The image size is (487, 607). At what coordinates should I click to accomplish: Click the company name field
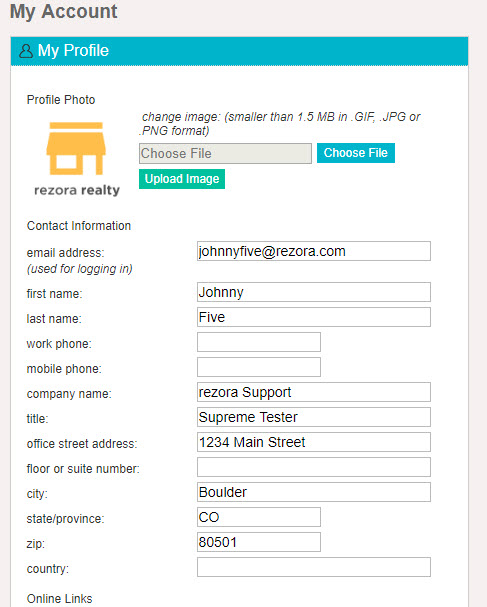point(314,392)
